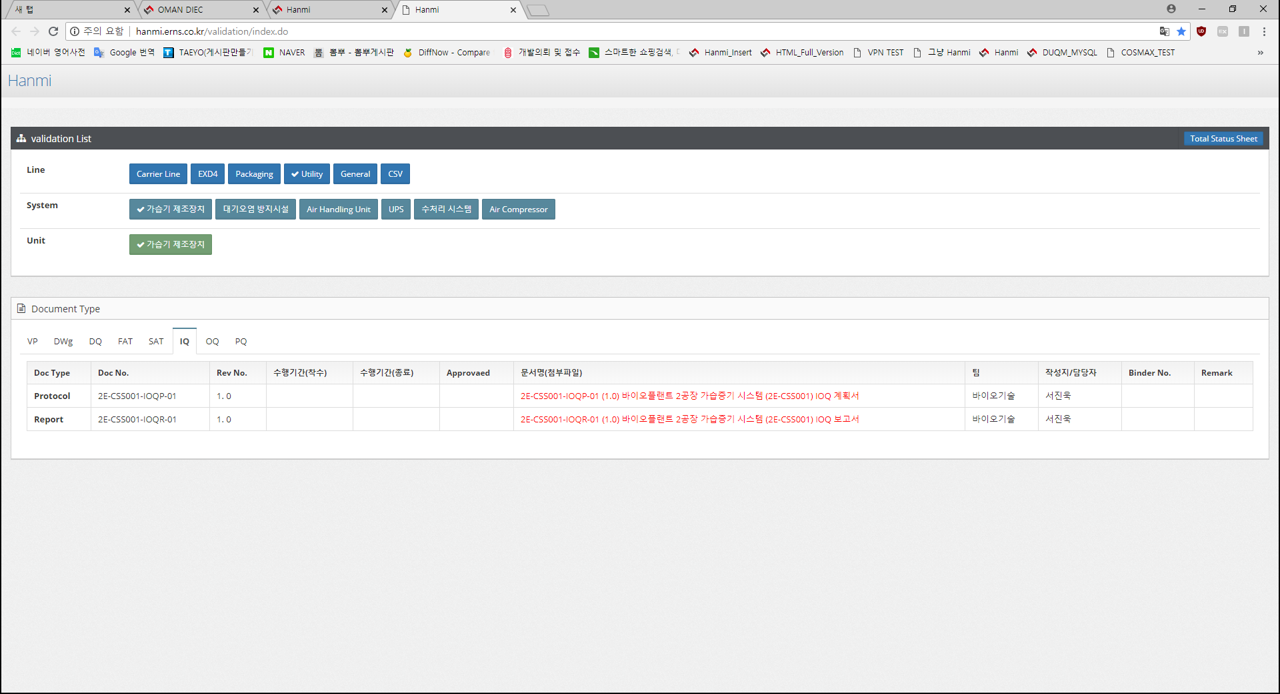Select the Air Handling Unit system button
This screenshot has width=1280, height=694.
coord(338,209)
